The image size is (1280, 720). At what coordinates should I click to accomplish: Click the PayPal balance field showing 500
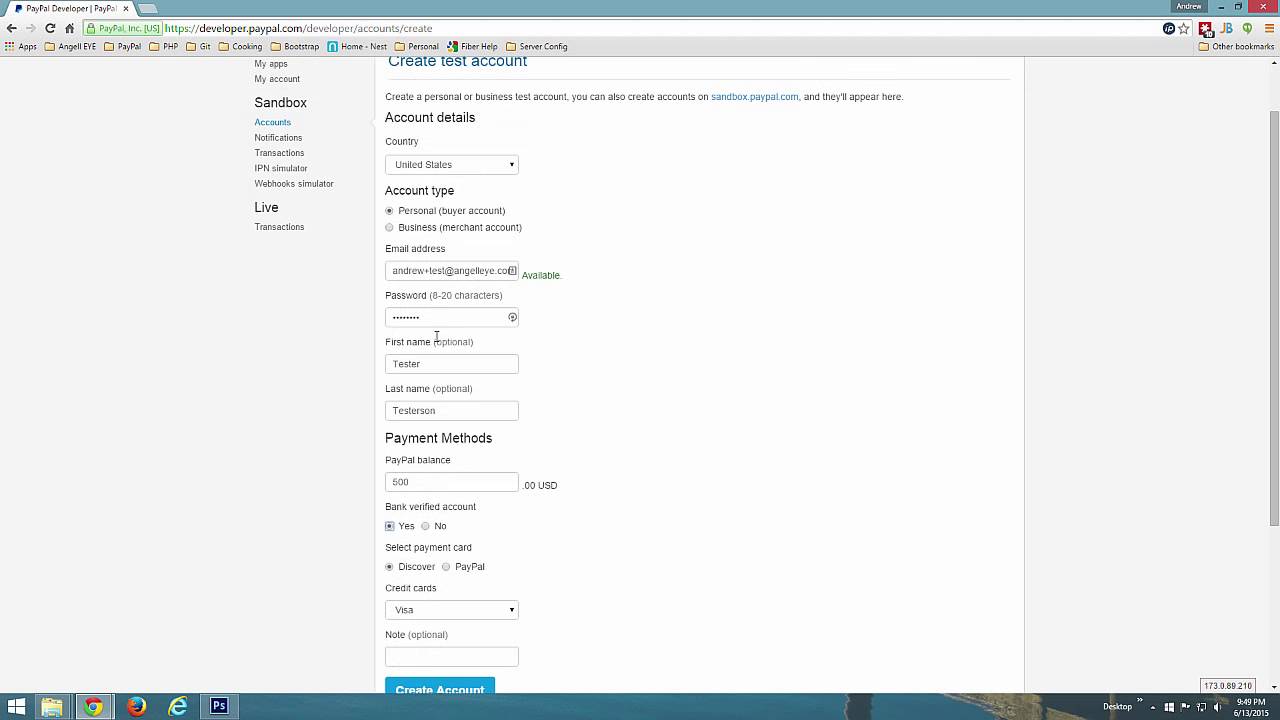452,482
